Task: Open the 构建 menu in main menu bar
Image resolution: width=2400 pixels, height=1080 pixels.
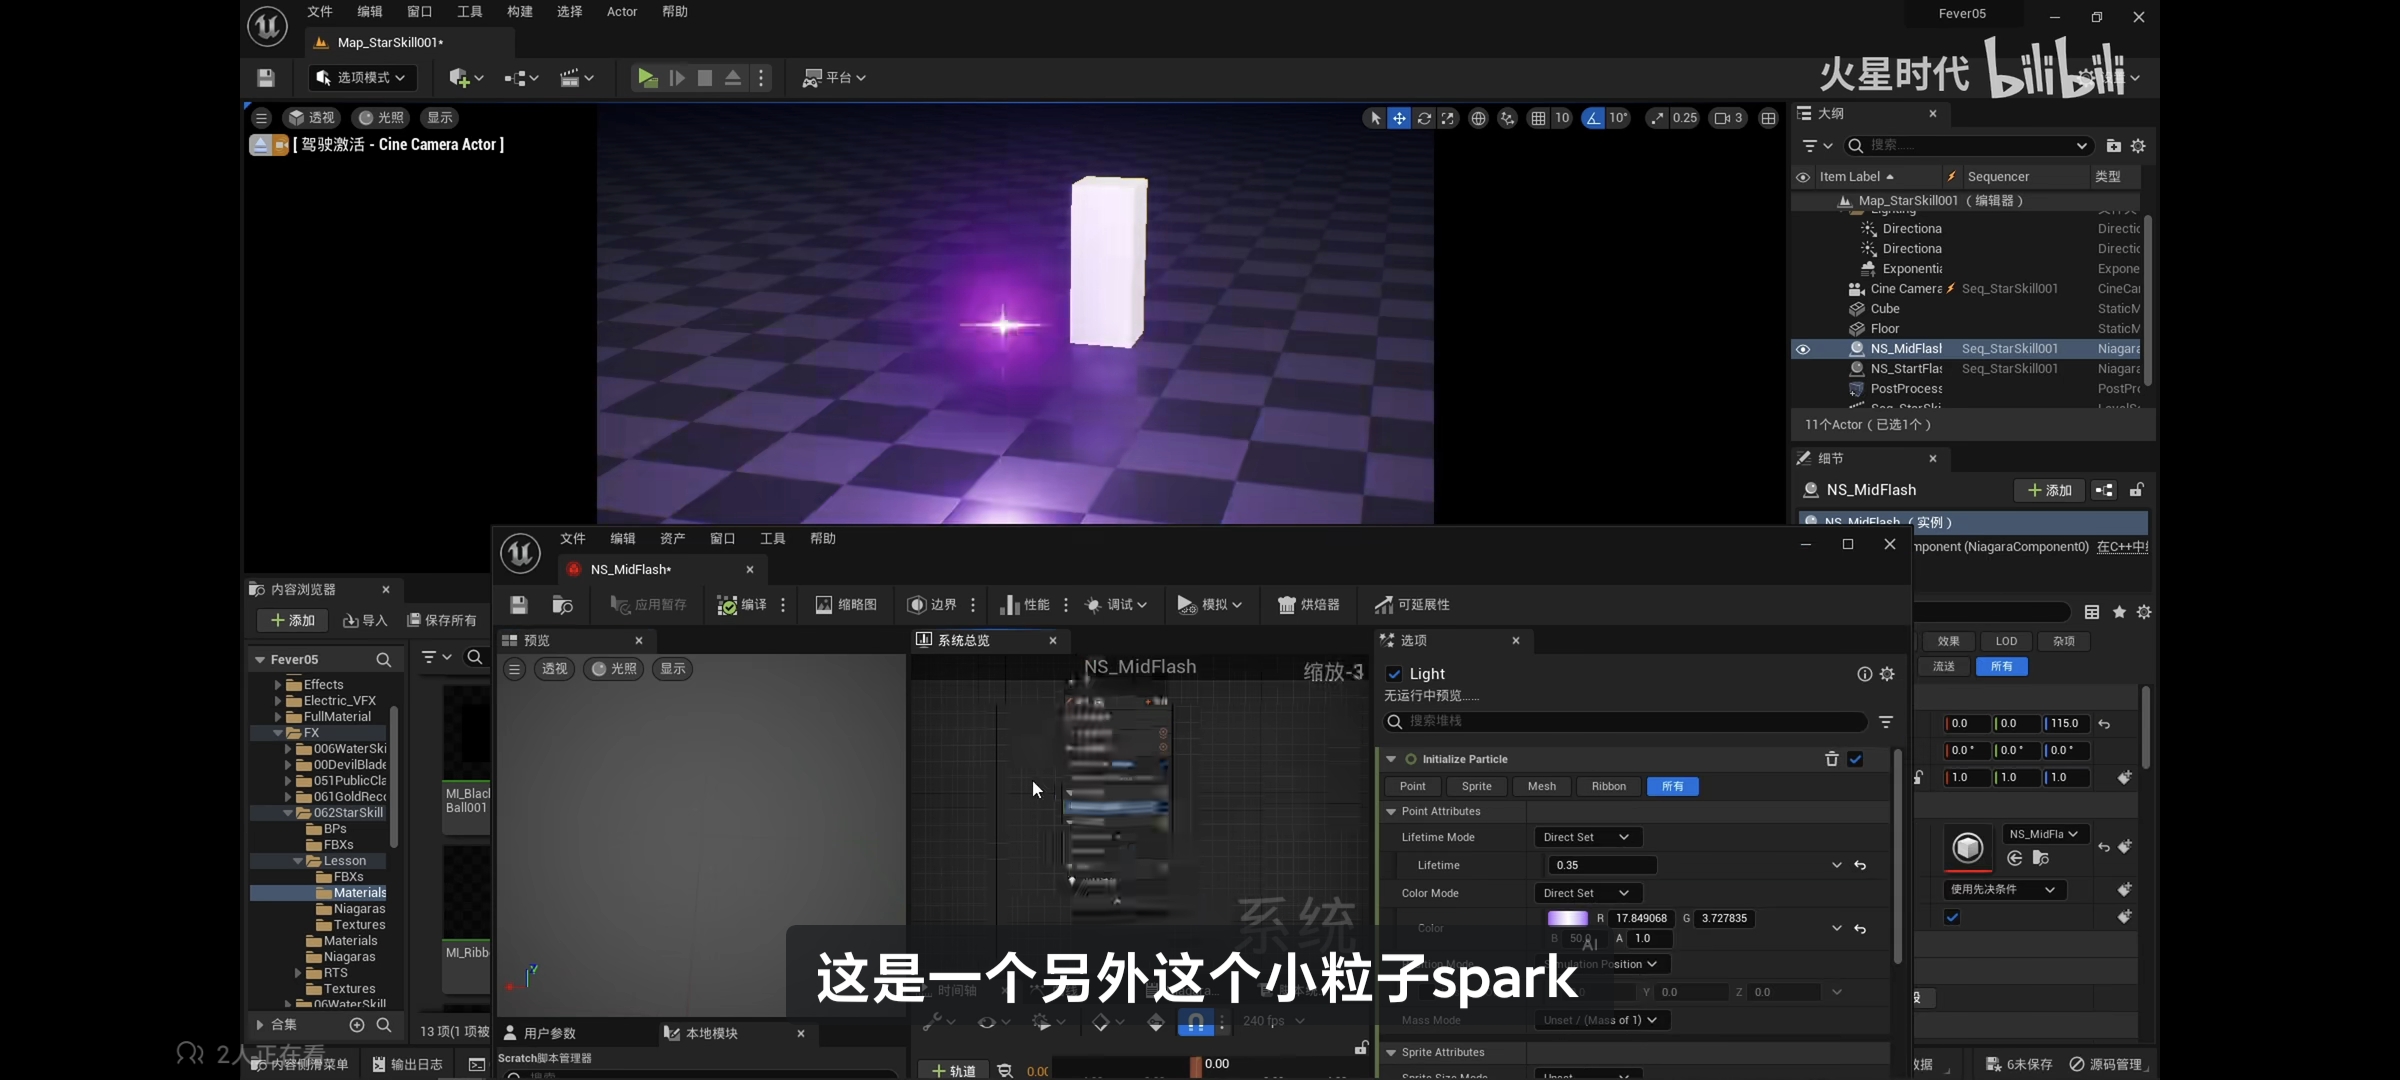Action: pos(519,12)
